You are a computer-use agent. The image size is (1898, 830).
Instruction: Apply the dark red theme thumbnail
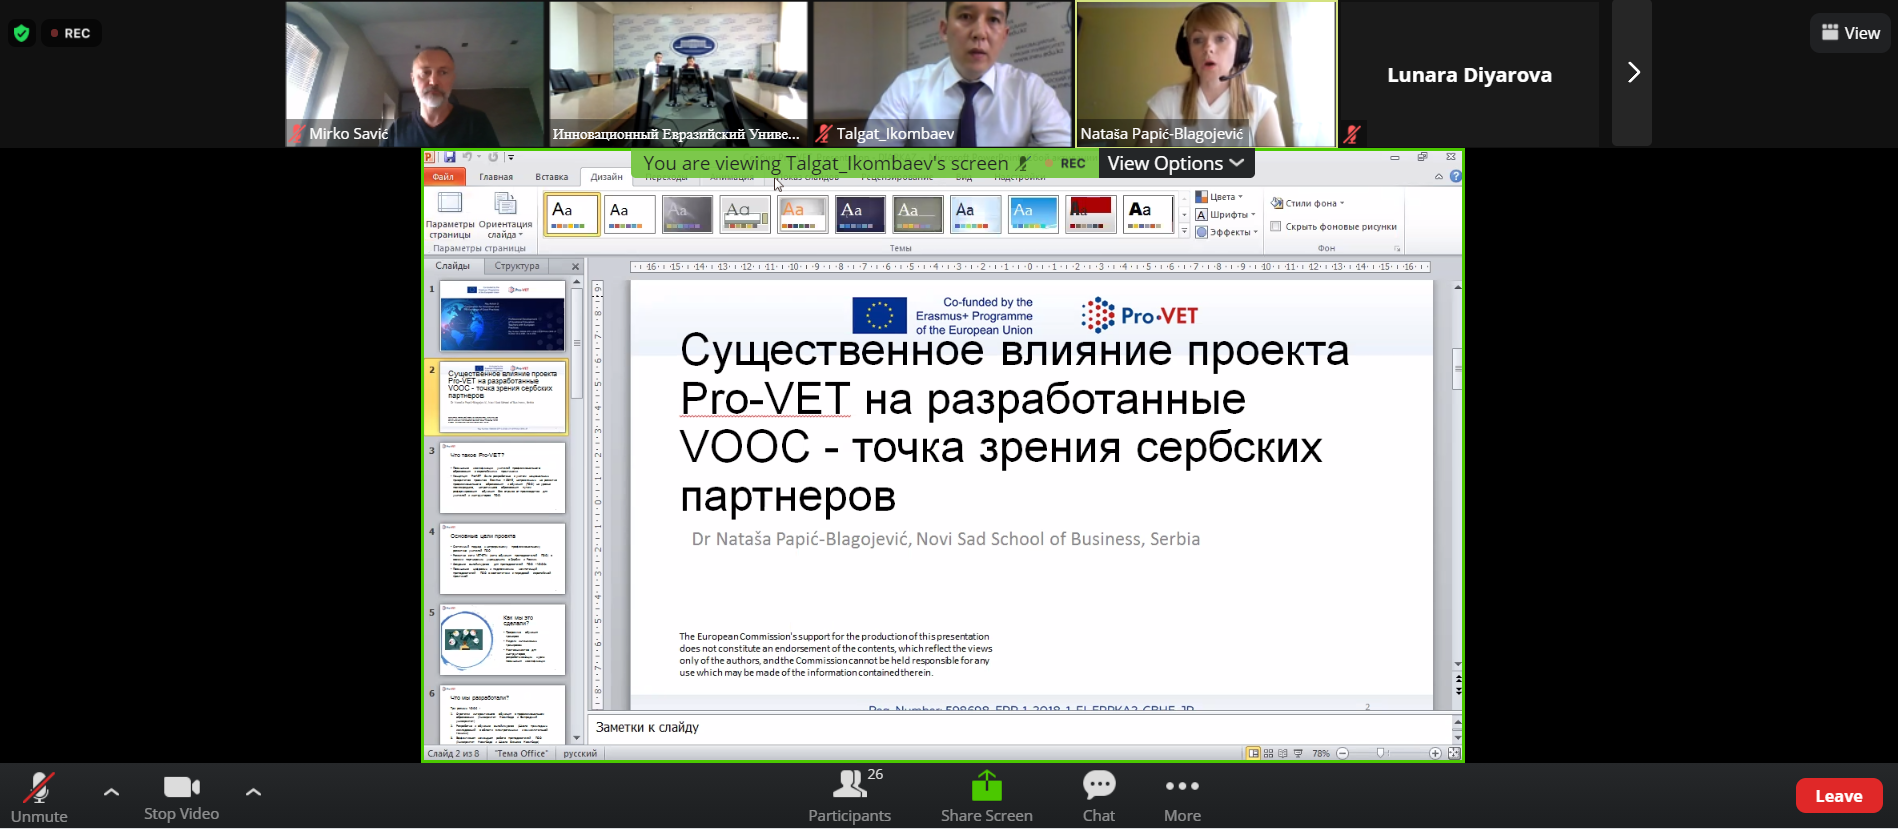tap(1091, 214)
